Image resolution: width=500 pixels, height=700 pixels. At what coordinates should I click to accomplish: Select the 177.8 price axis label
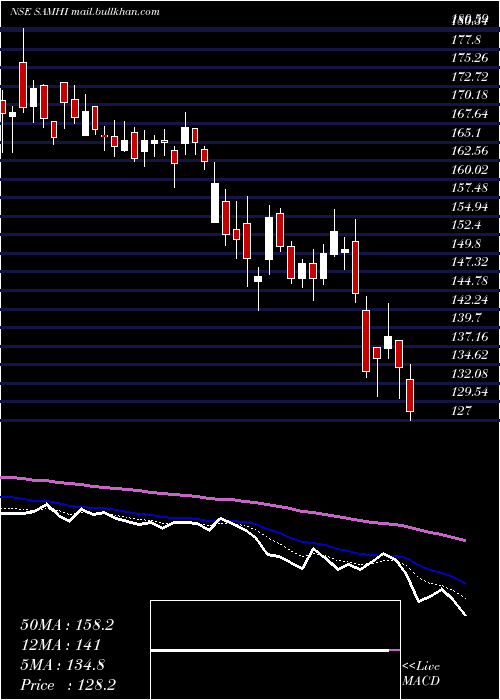[x=466, y=40]
